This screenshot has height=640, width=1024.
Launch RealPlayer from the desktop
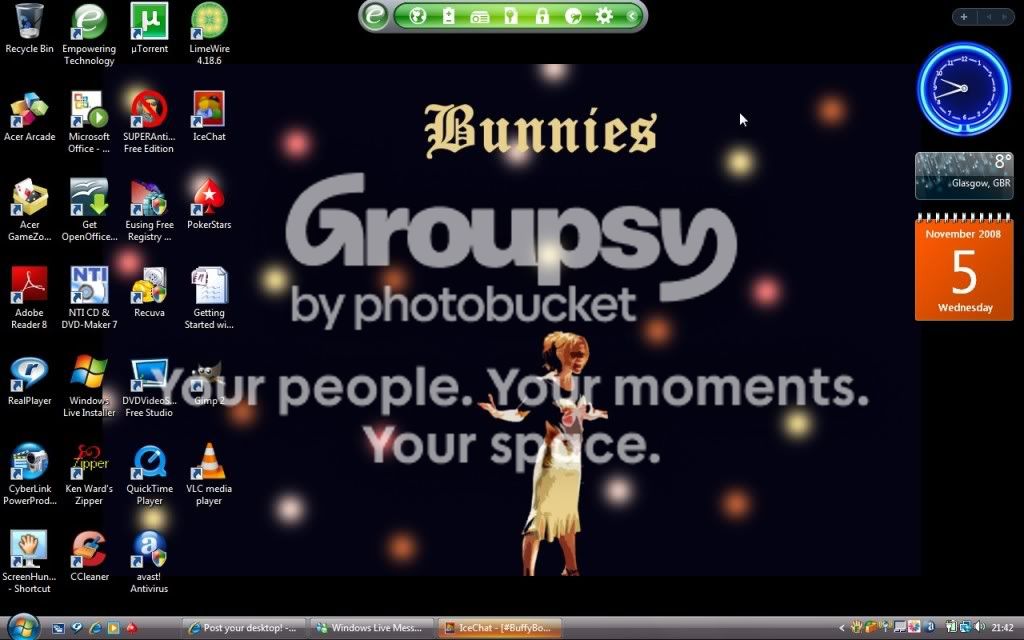(x=29, y=381)
